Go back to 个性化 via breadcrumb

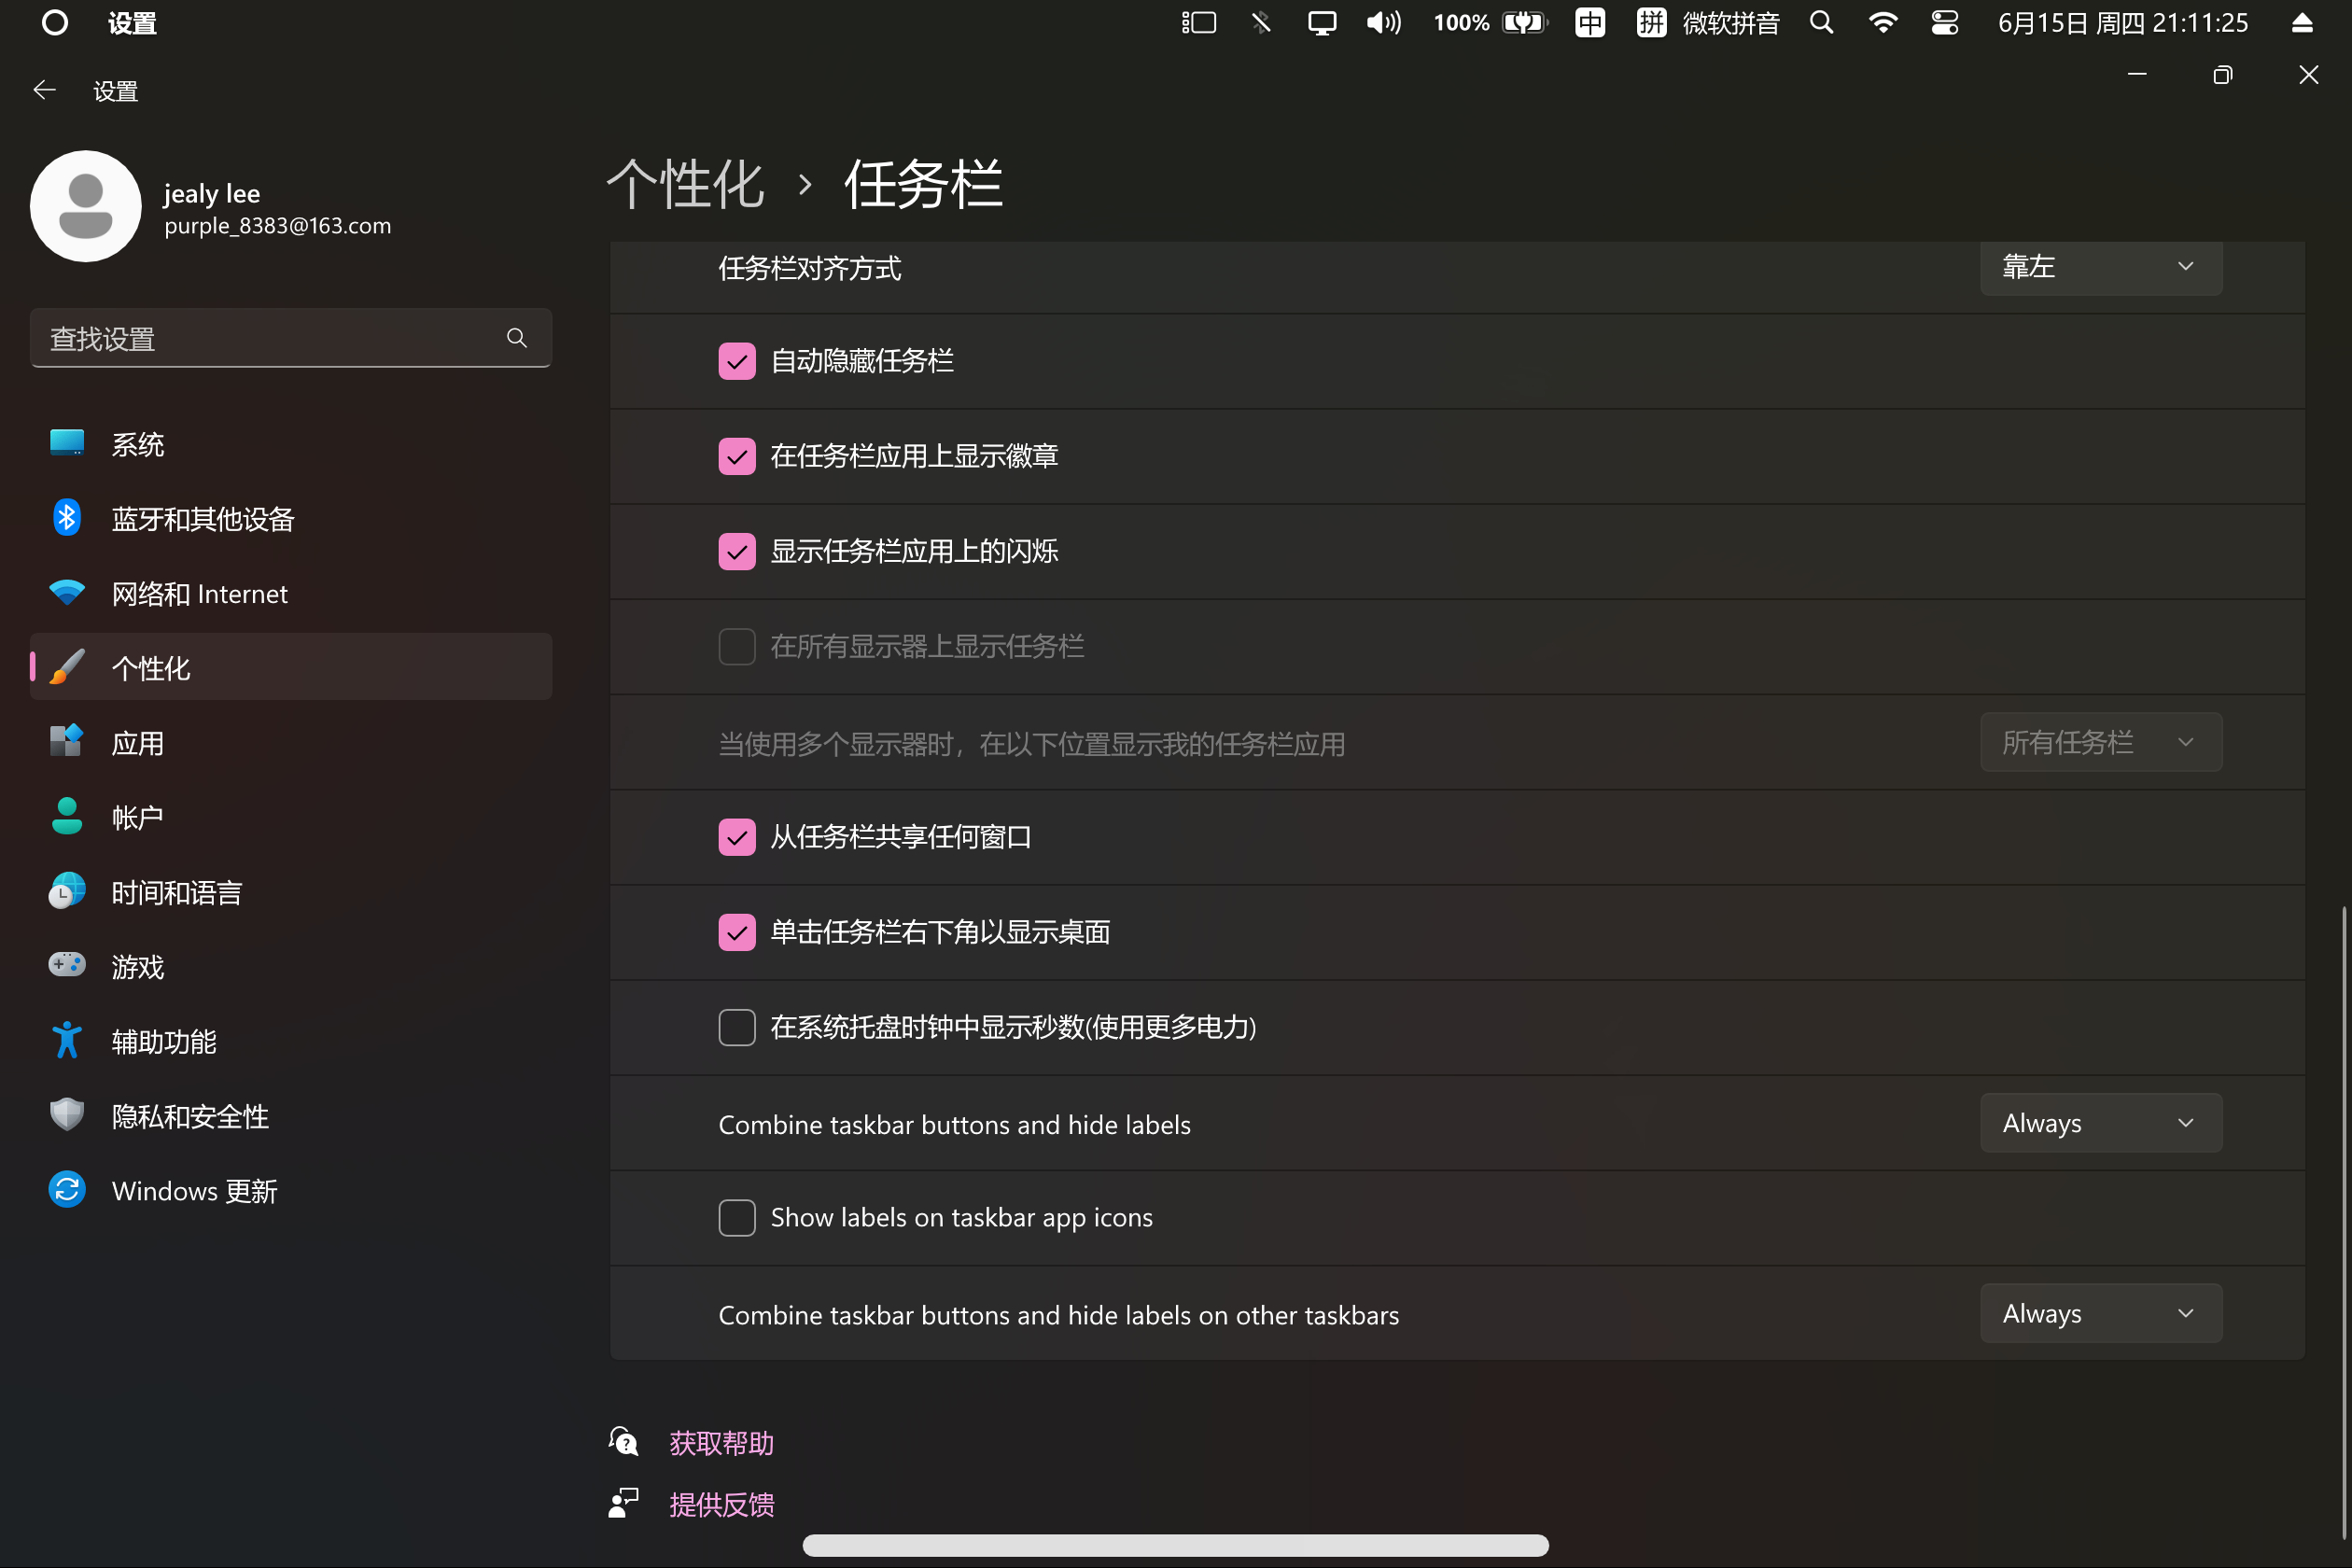pos(686,184)
